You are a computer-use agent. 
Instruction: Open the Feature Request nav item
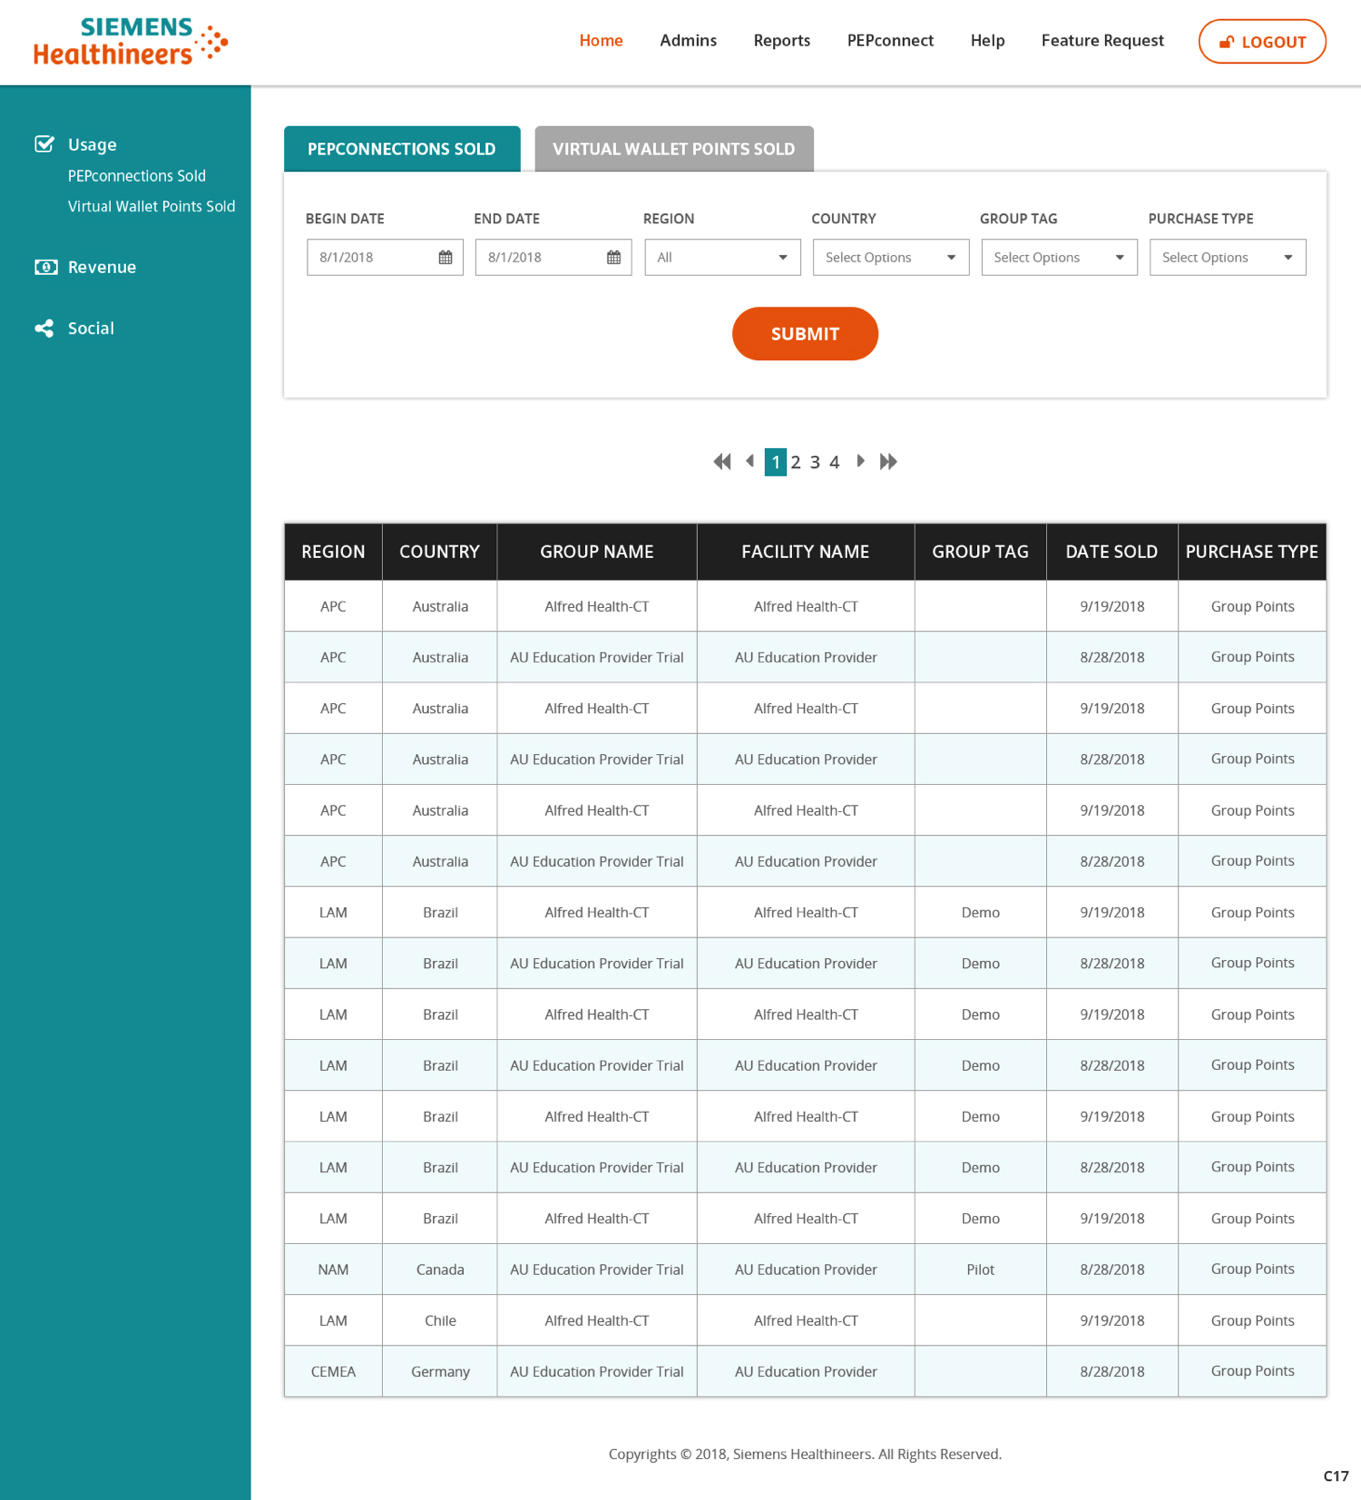(x=1102, y=41)
